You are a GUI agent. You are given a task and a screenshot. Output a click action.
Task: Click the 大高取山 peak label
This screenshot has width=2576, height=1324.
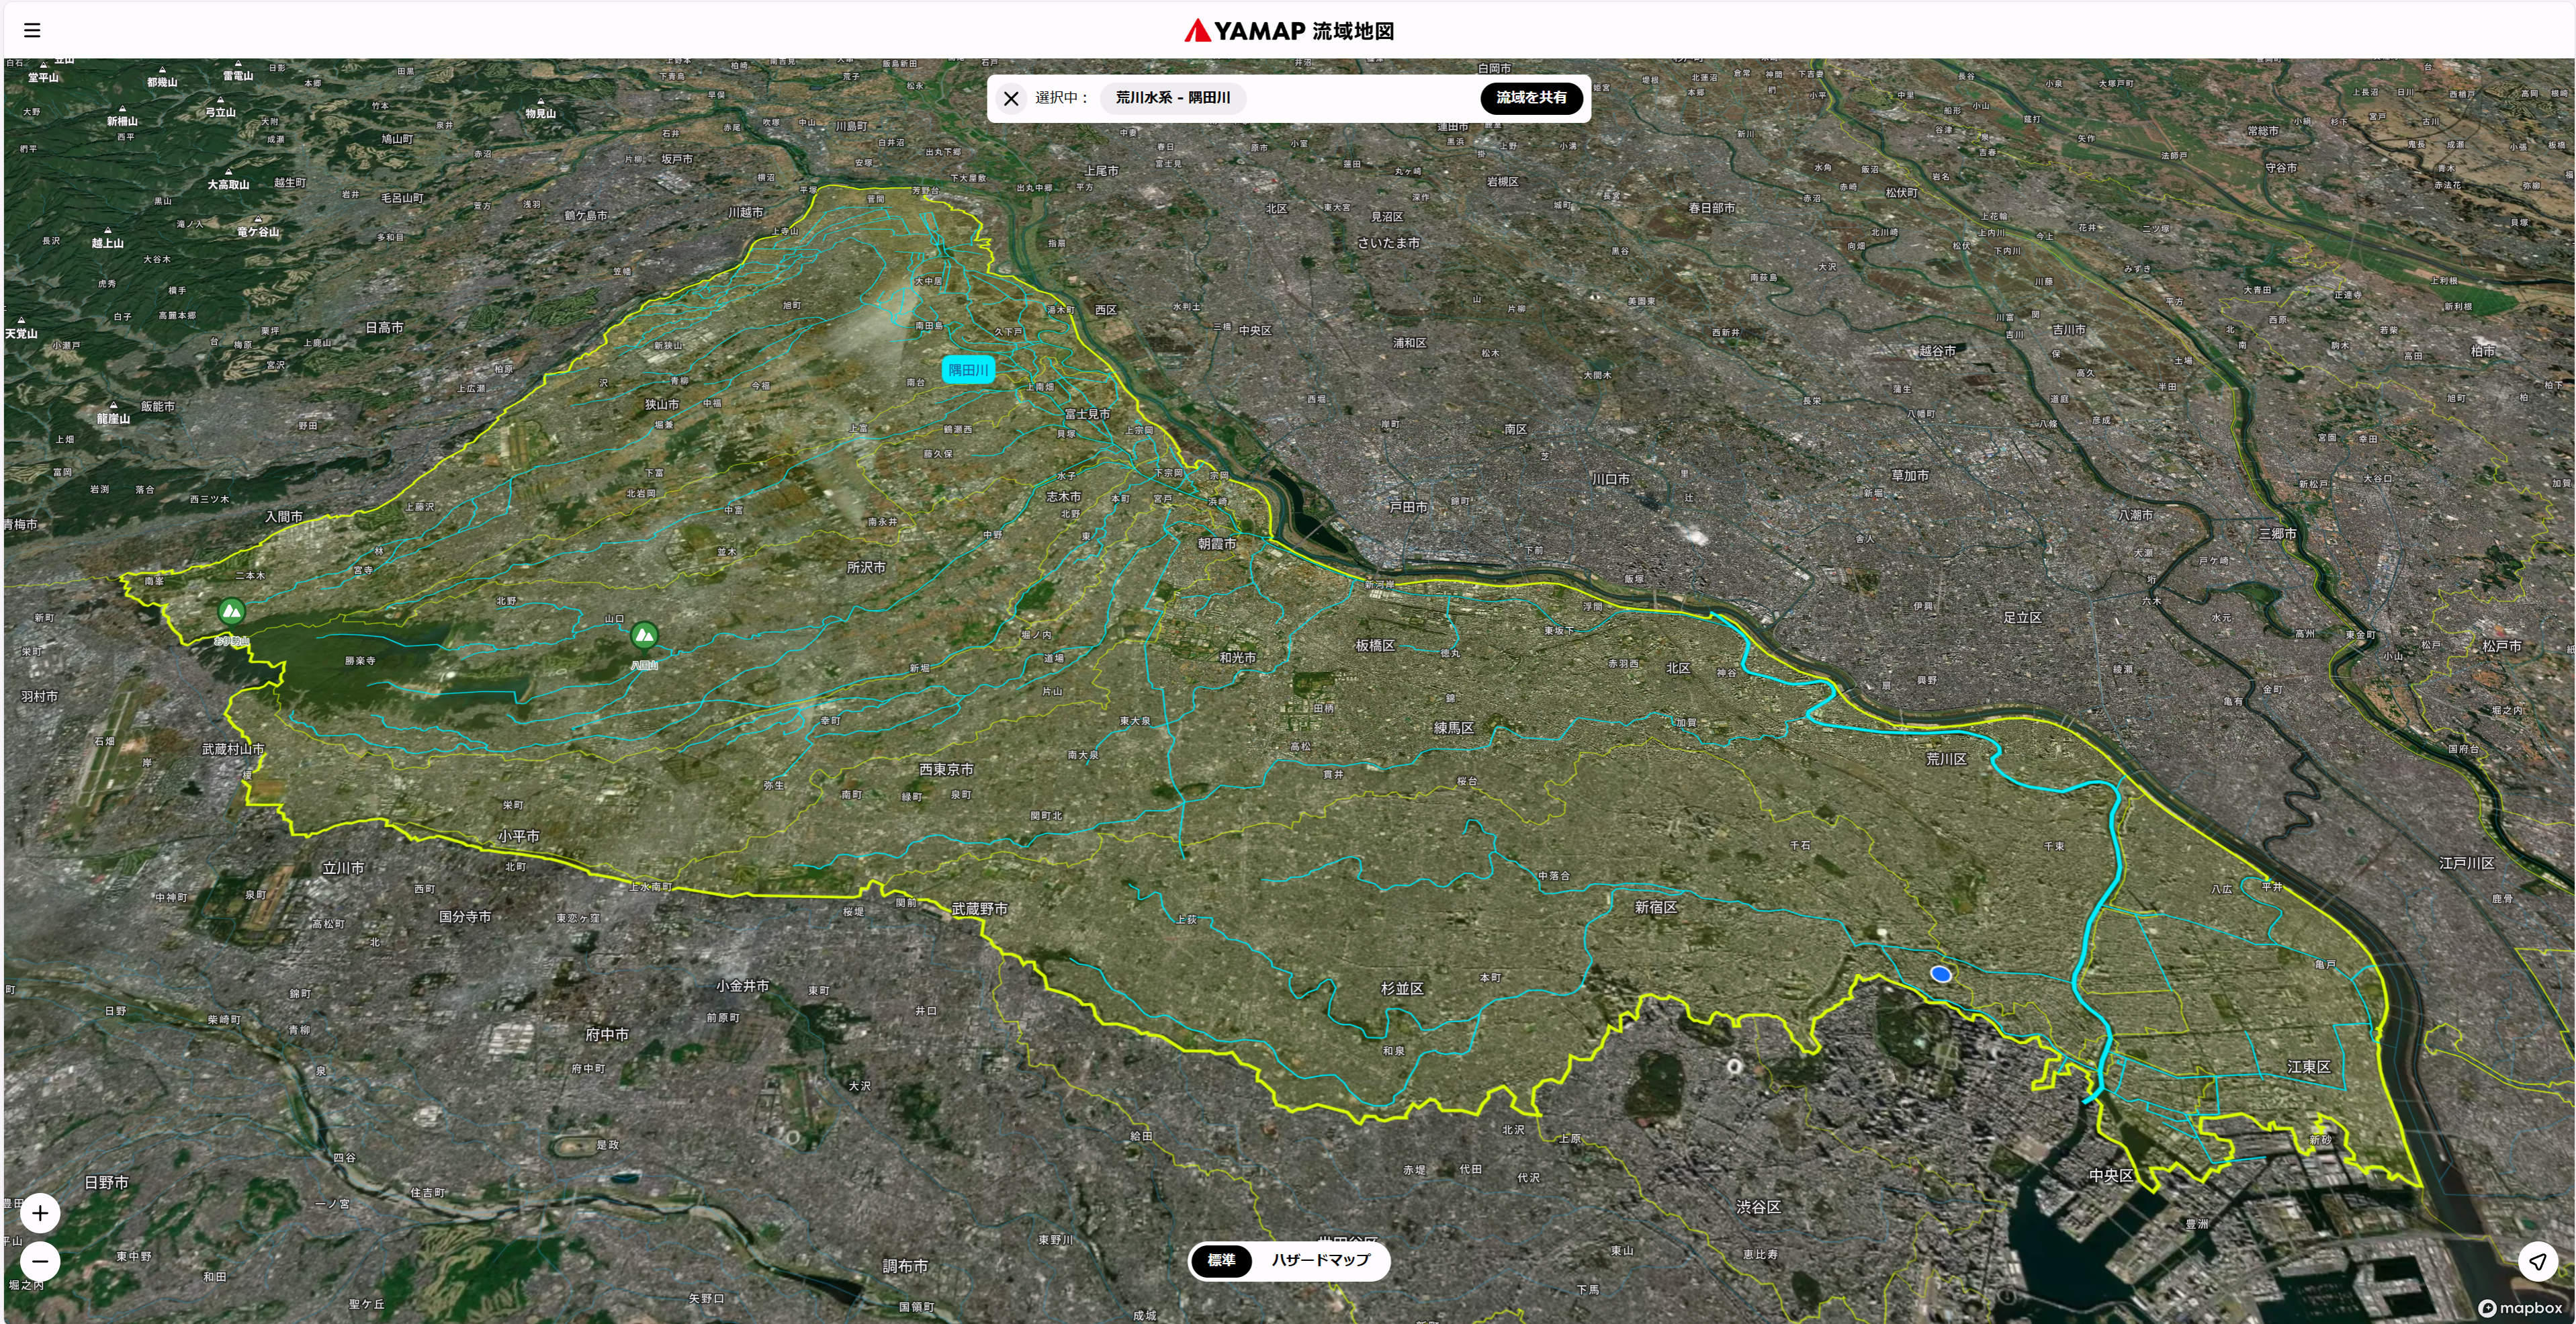(228, 185)
